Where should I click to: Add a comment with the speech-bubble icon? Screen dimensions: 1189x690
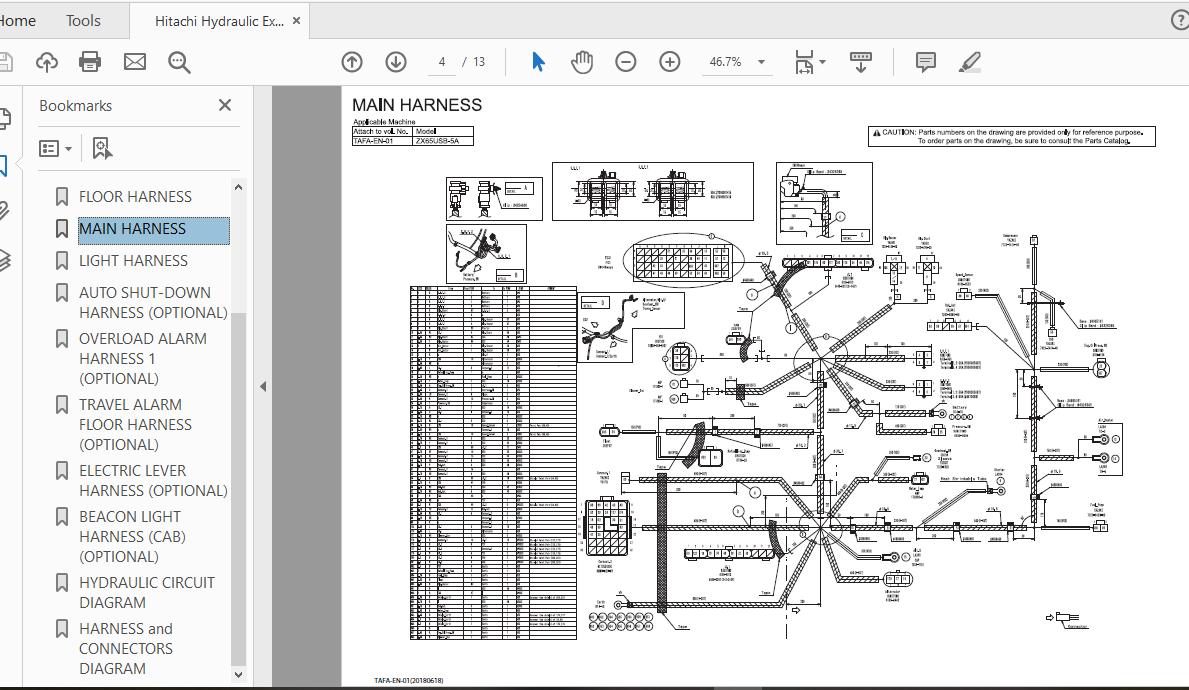(926, 62)
